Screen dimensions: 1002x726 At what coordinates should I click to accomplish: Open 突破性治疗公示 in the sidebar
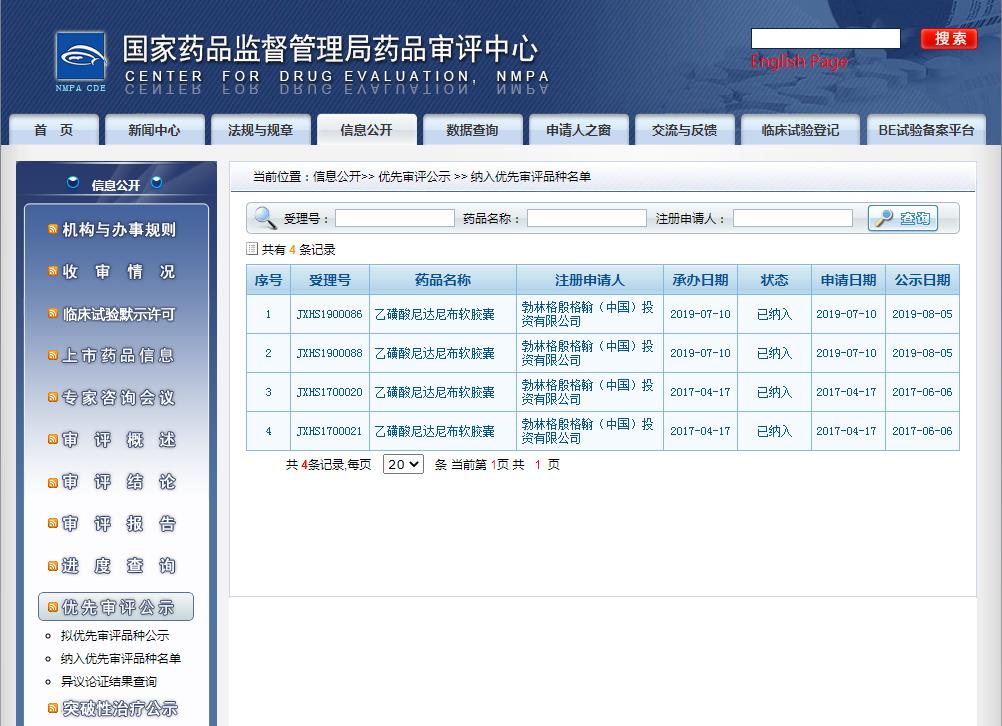pos(120,708)
